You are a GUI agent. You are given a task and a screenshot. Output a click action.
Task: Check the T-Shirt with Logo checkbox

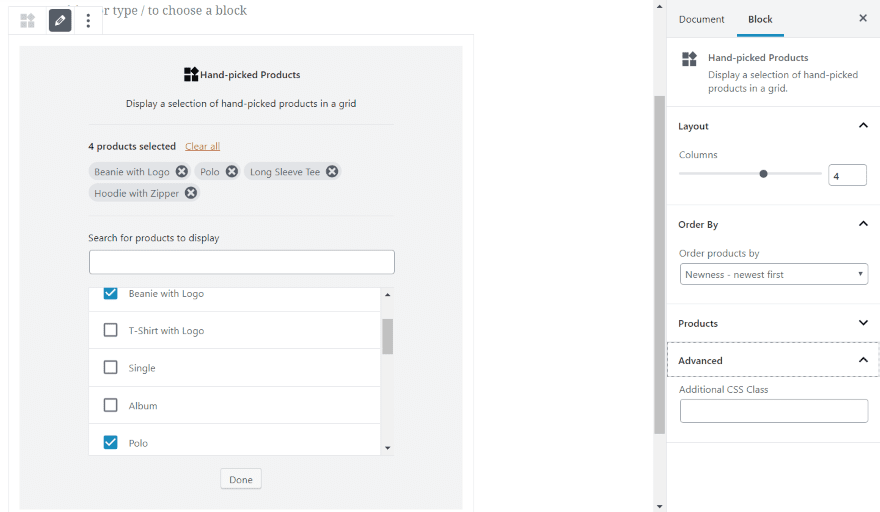click(x=111, y=330)
